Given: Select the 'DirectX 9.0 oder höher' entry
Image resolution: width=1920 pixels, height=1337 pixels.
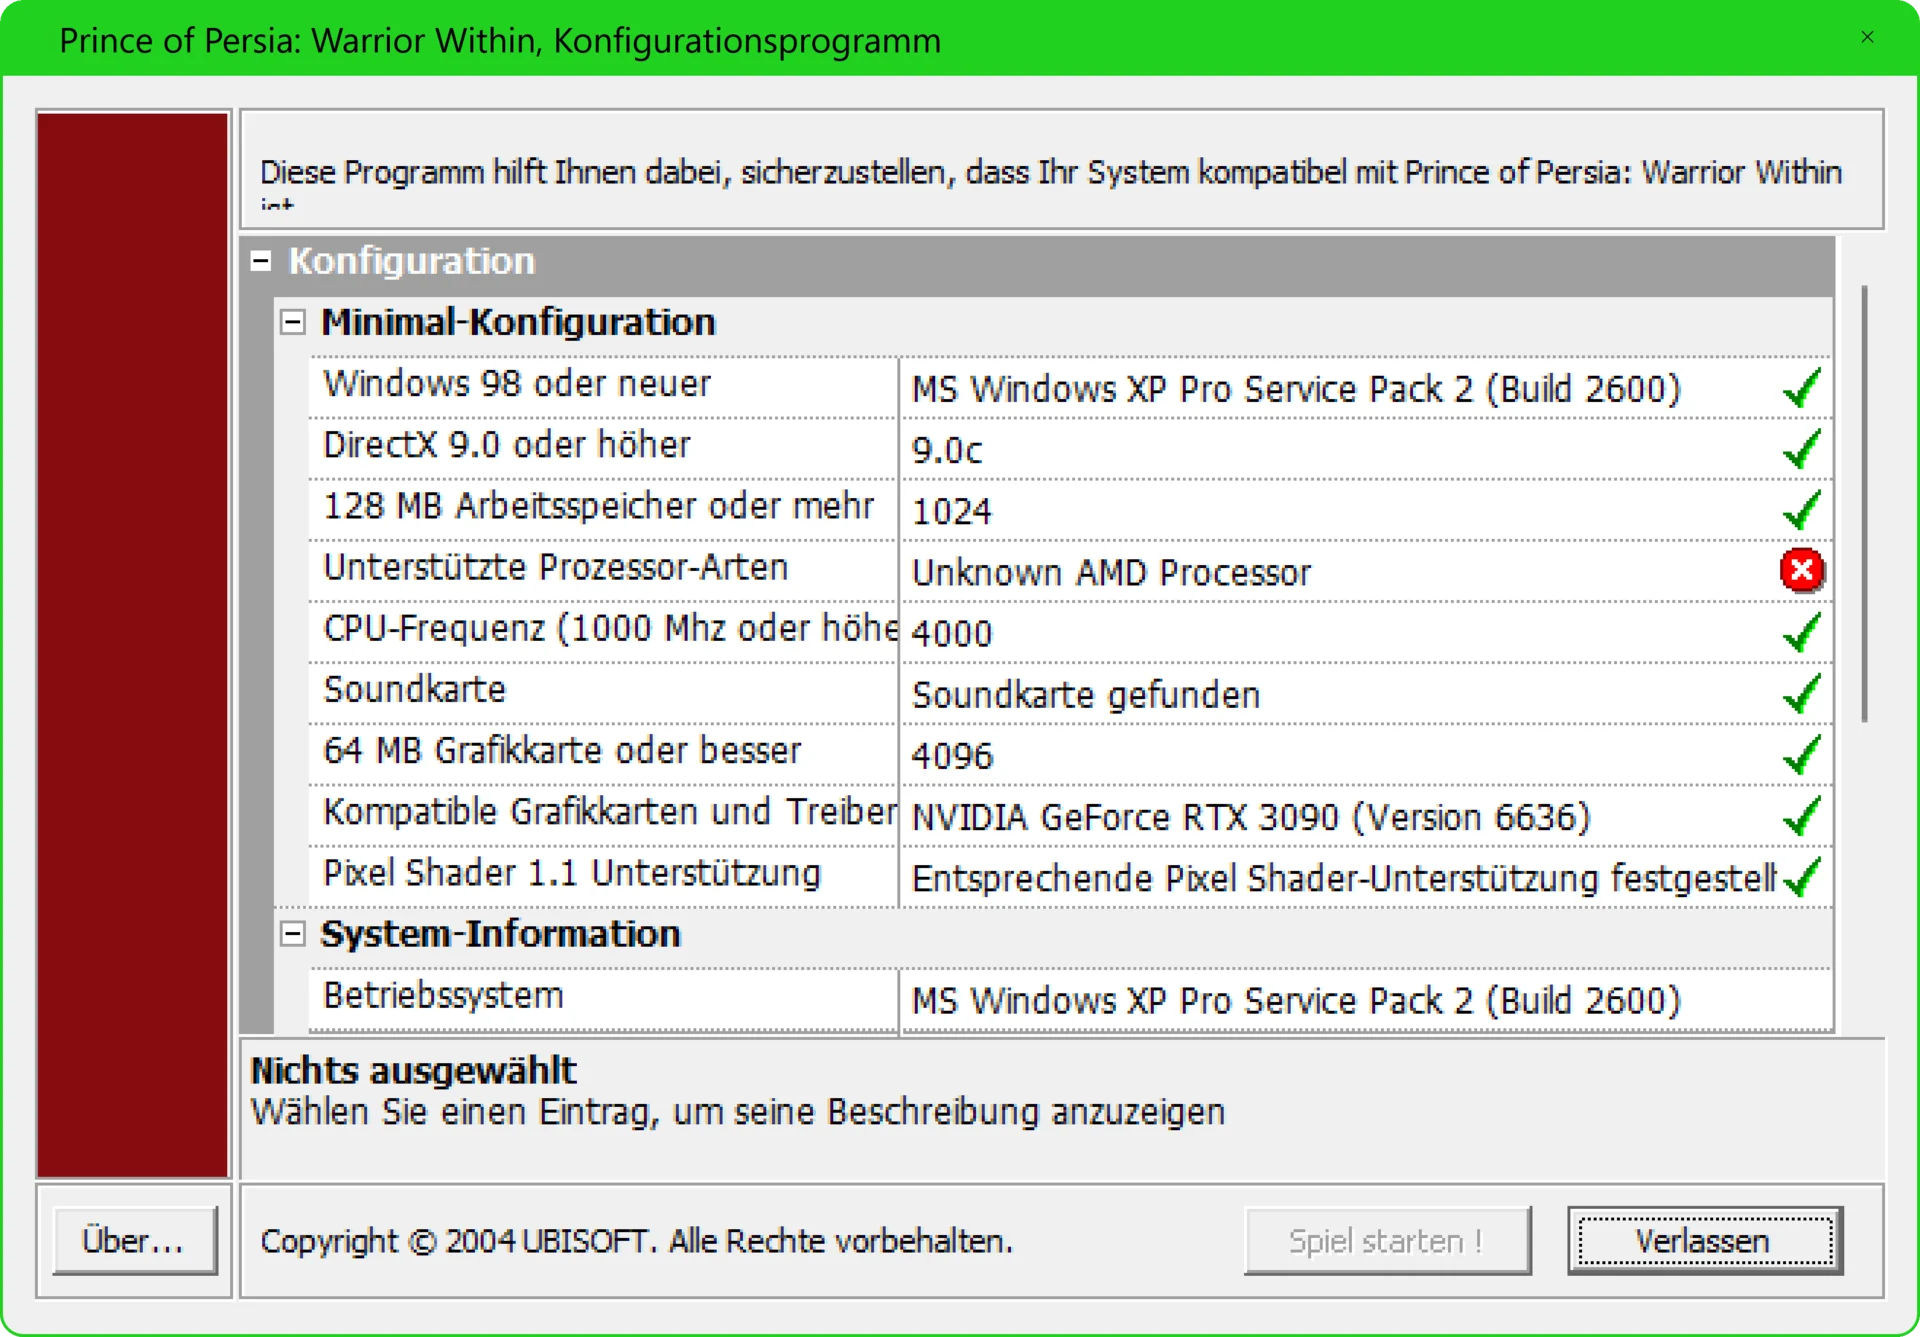Looking at the screenshot, I should 507,445.
